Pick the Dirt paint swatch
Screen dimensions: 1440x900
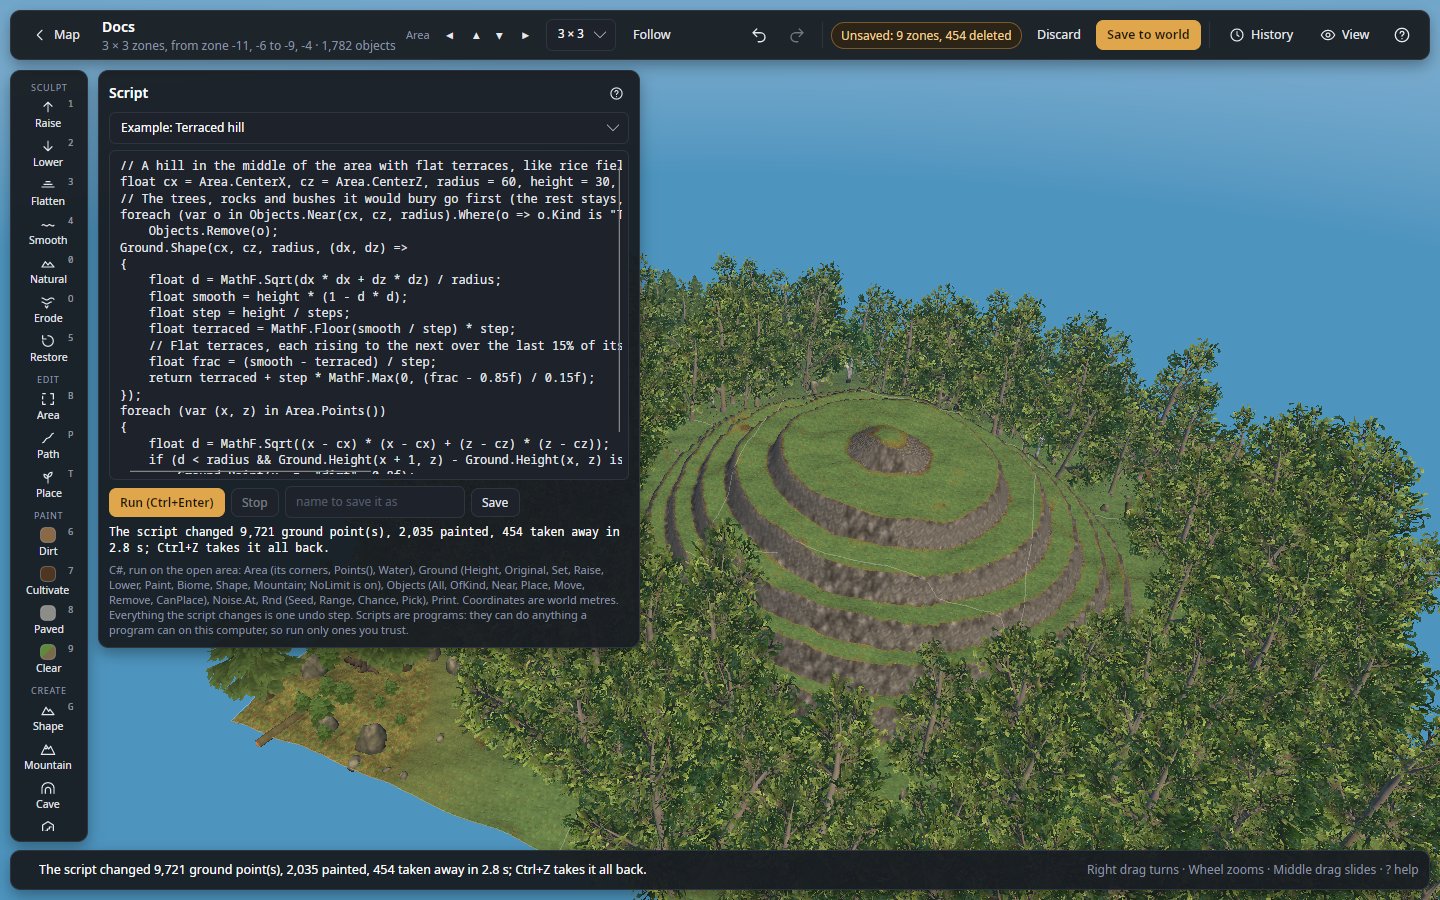(x=48, y=542)
